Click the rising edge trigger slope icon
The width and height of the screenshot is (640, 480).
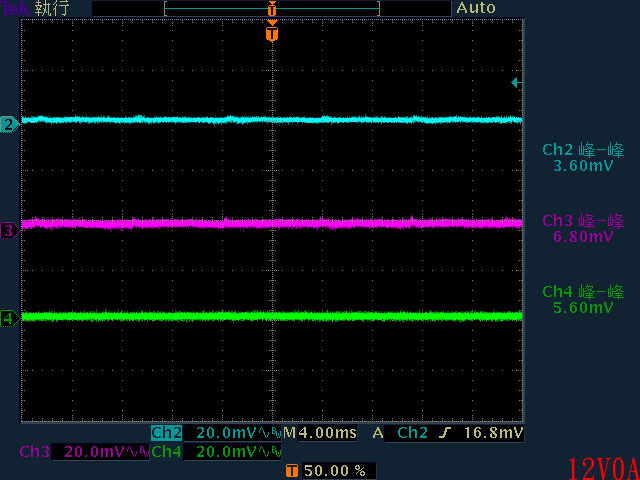pyautogui.click(x=445, y=433)
